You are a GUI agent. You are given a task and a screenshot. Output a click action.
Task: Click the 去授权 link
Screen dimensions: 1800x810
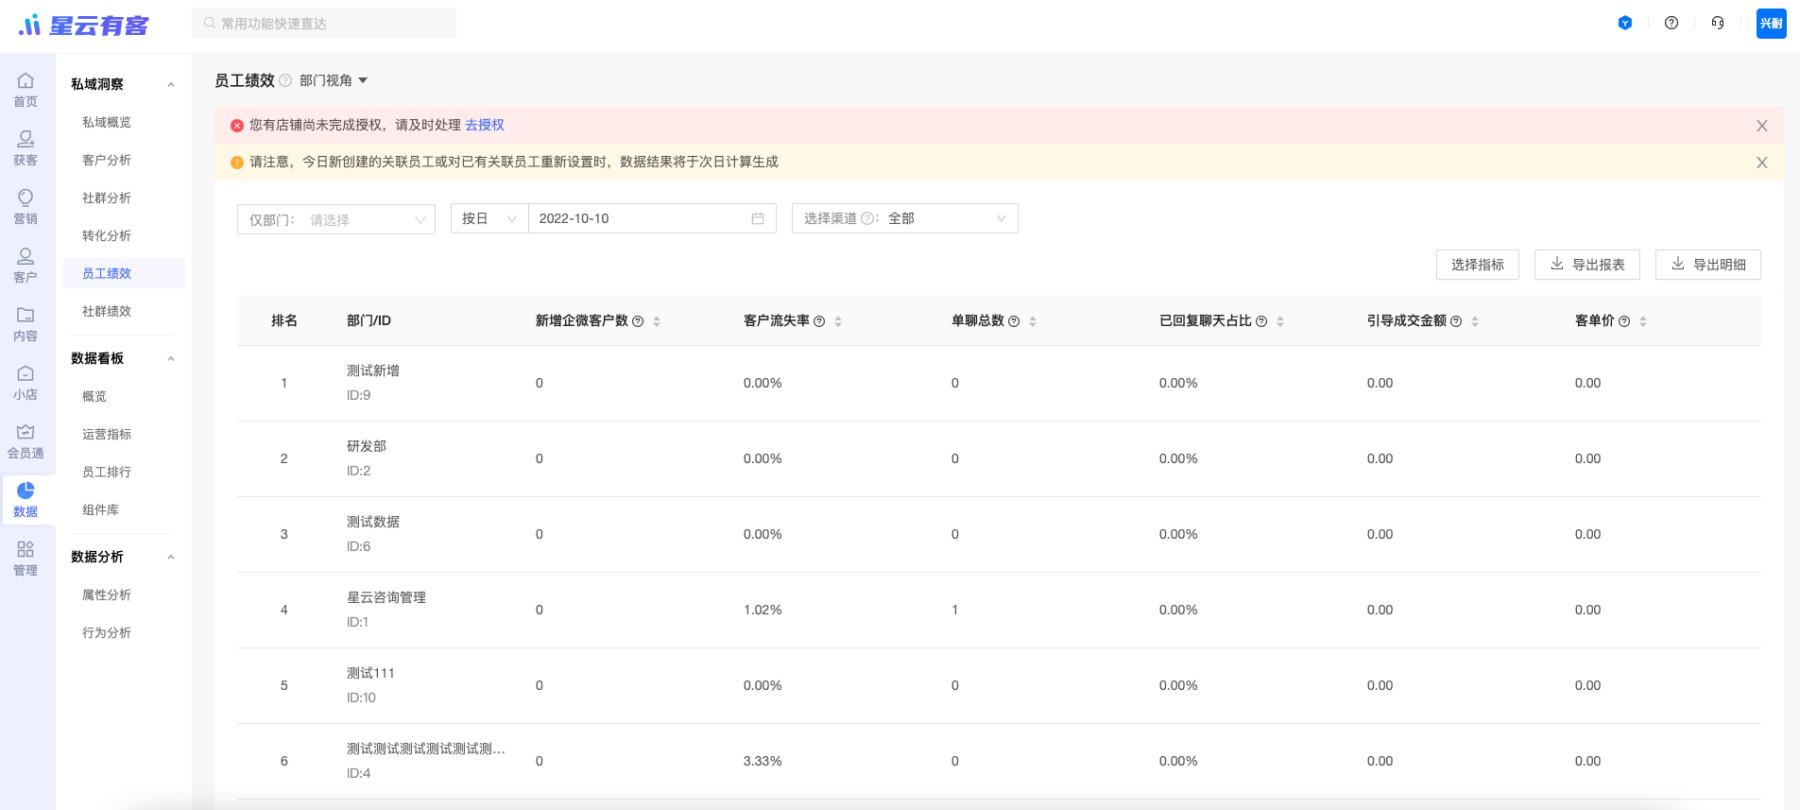pos(485,125)
